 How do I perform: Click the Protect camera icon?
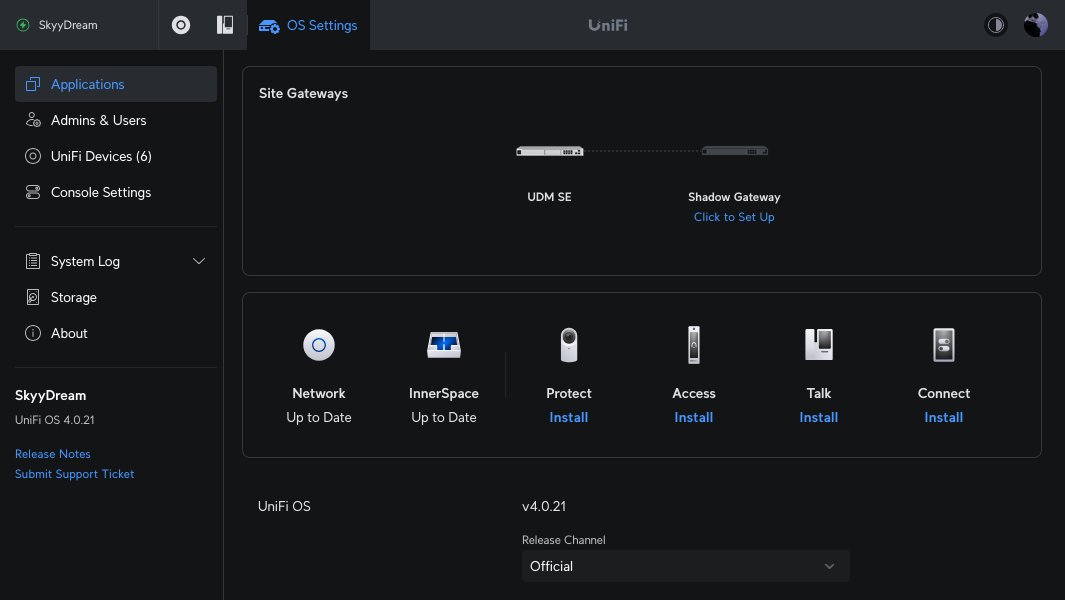[x=569, y=345]
